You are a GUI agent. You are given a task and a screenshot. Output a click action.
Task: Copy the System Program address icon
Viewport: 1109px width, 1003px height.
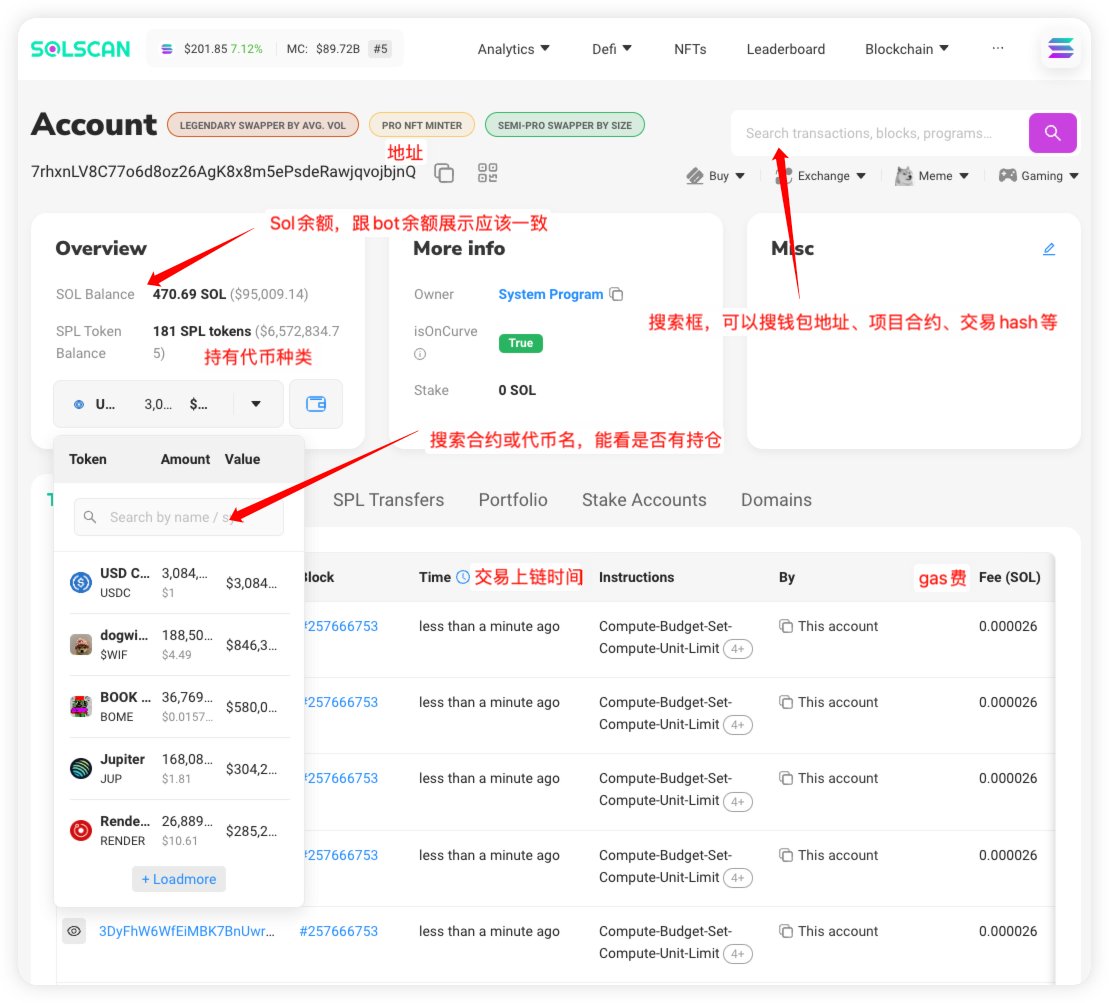tap(617, 294)
